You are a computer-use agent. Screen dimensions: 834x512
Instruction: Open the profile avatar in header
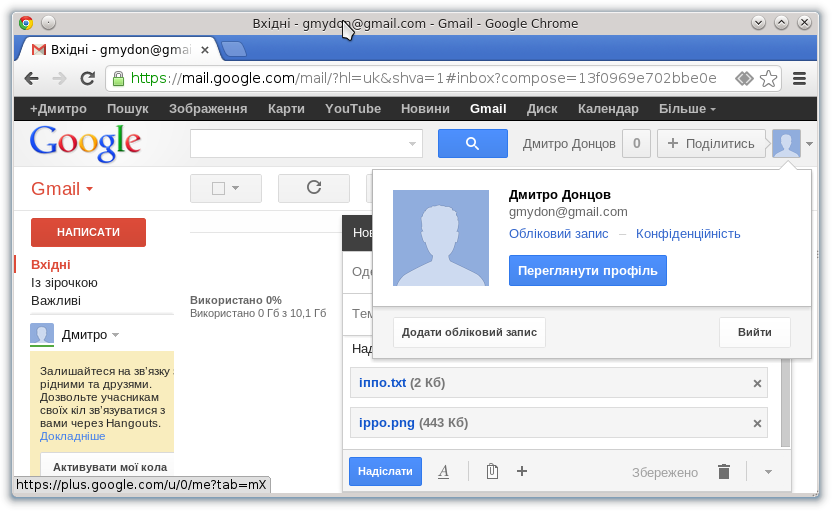(786, 144)
